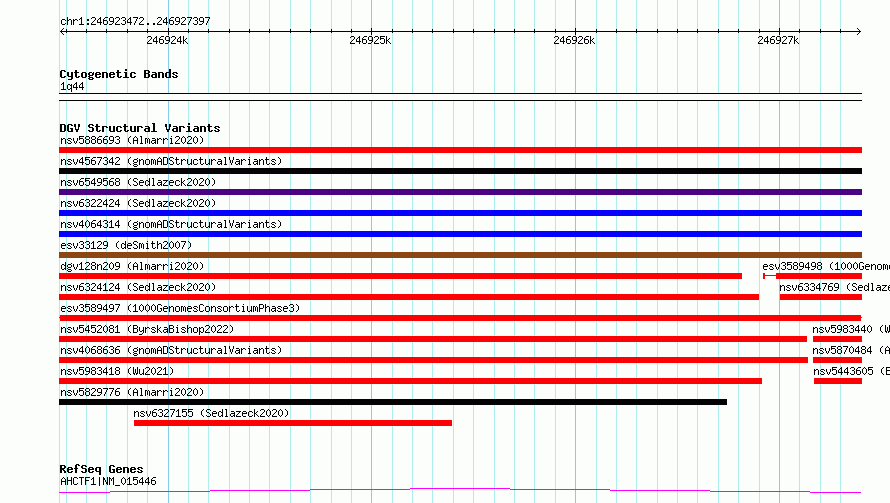Image resolution: width=890 pixels, height=503 pixels.
Task: Select the red nsv5983440 variant bar
Action: click(x=837, y=339)
